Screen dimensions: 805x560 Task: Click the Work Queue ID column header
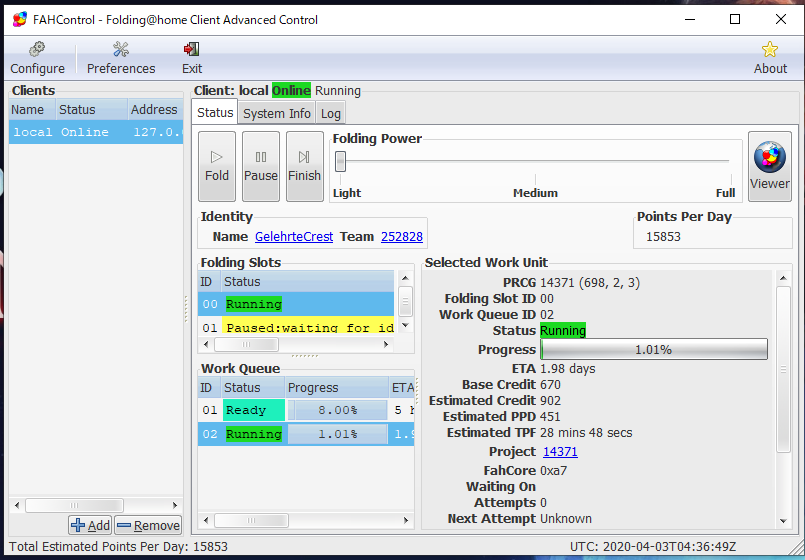[210, 388]
